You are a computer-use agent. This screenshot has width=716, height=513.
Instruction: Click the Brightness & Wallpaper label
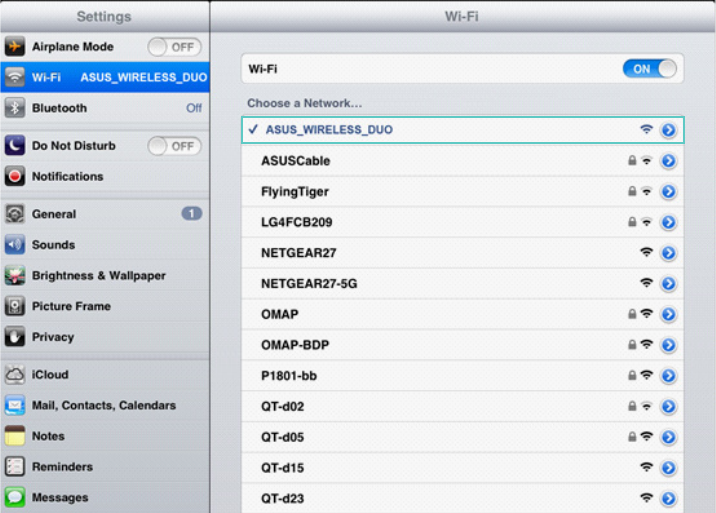pyautogui.click(x=99, y=275)
